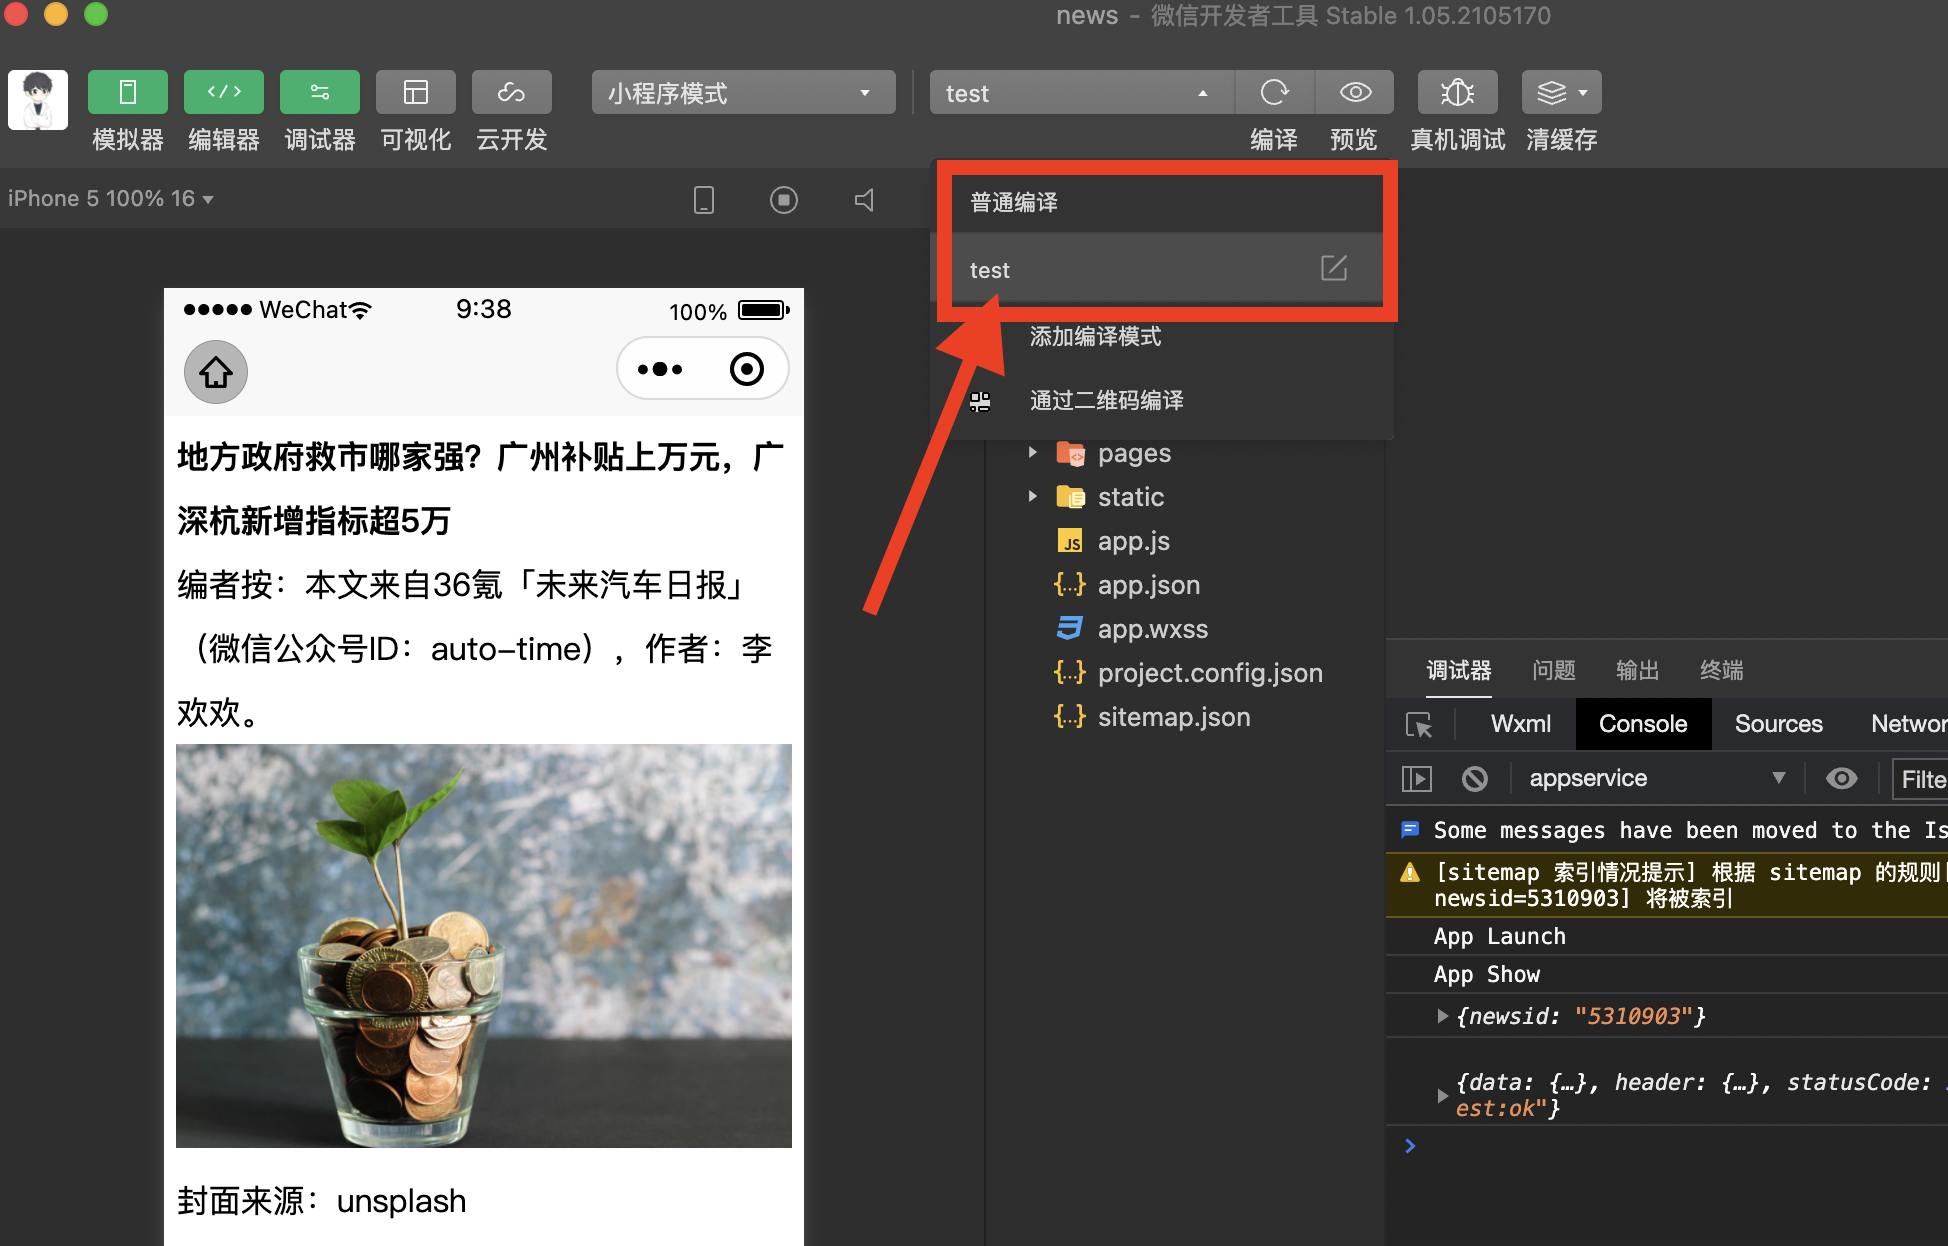This screenshot has width=1948, height=1246.
Task: Switch to the Sources tab
Action: 1778,724
